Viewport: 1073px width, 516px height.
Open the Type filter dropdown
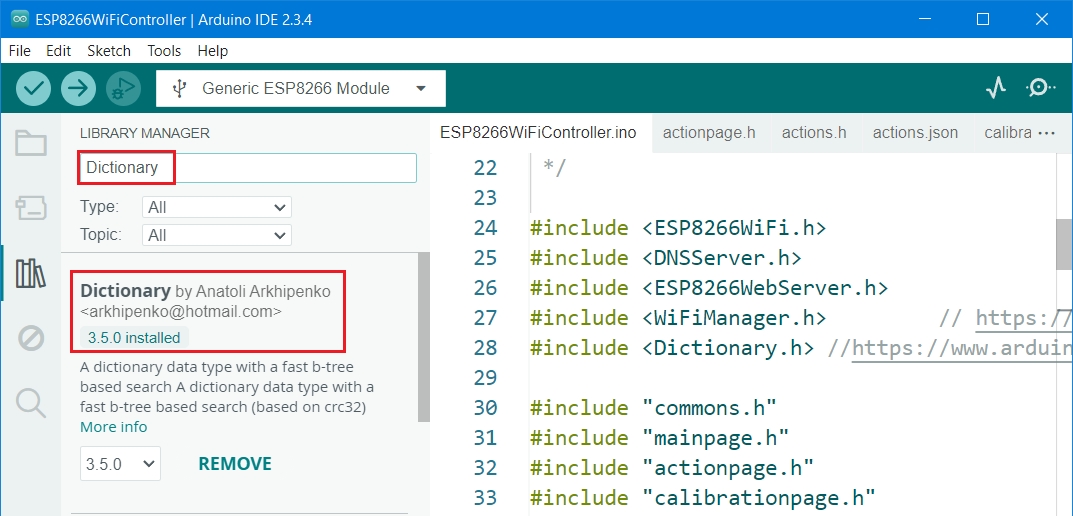coord(217,207)
